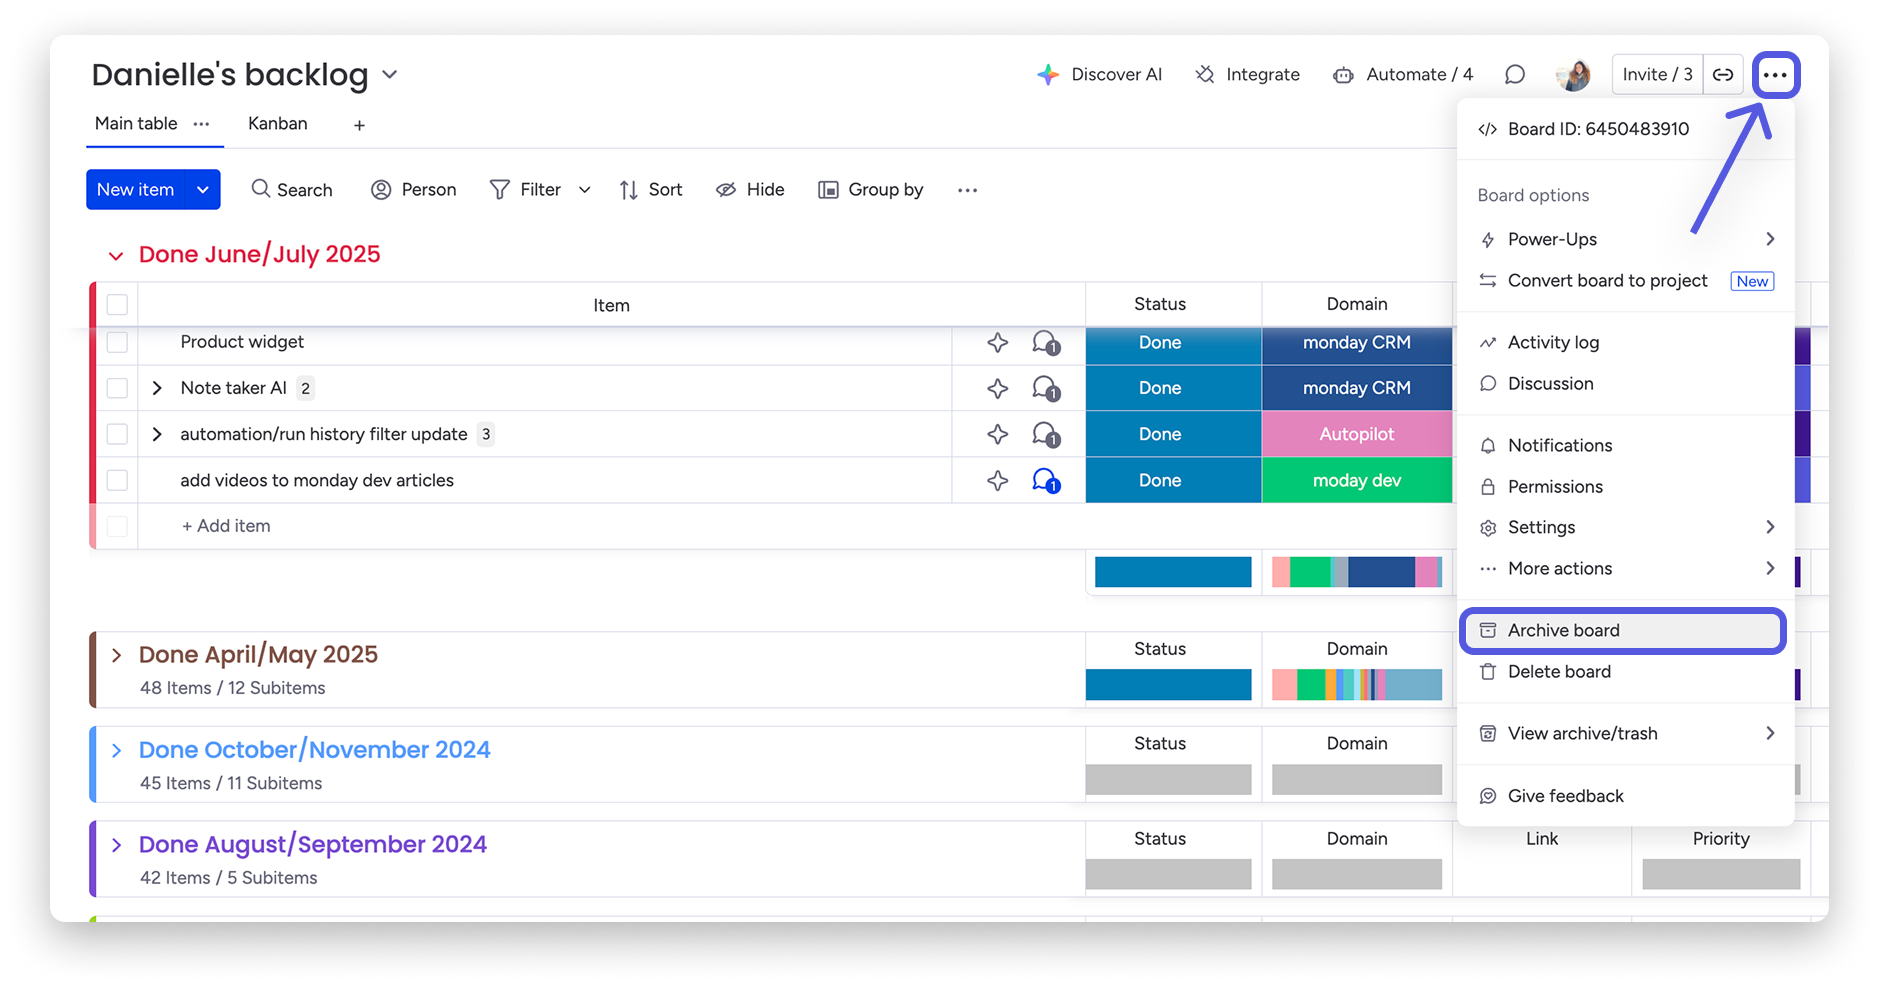The image size is (1879, 987).
Task: Open the Automate robot icon
Action: [1343, 75]
